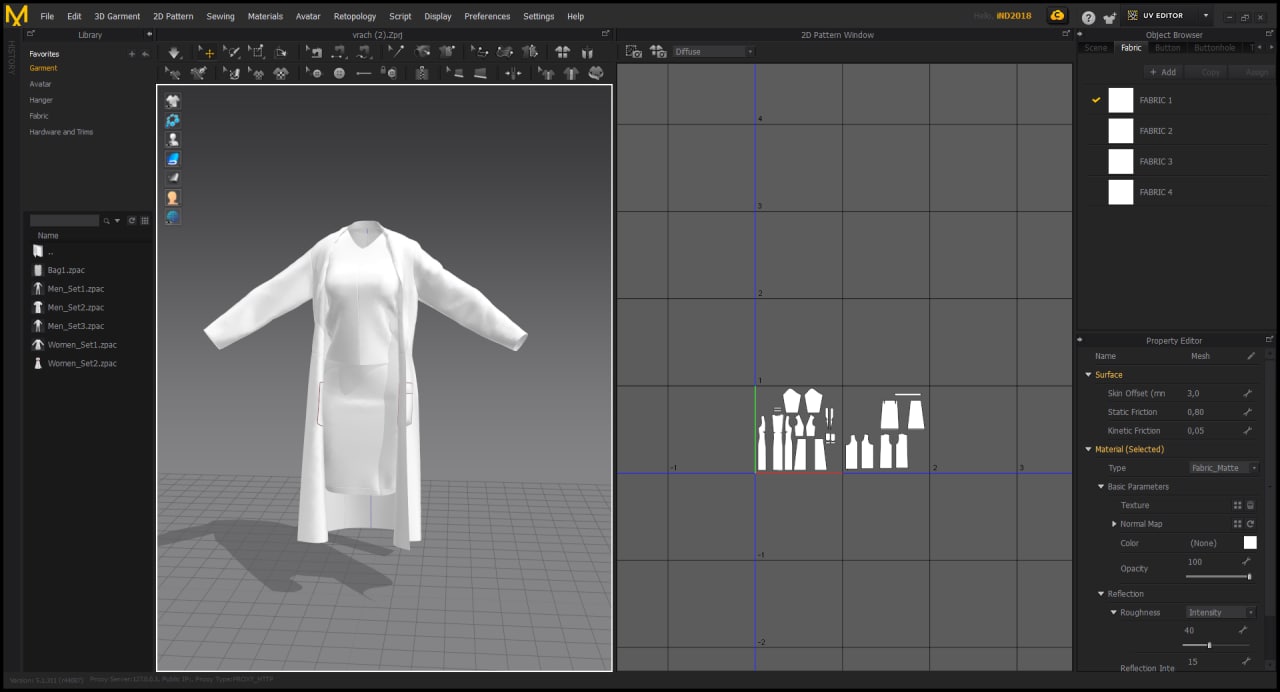Viewport: 1280px width, 692px height.
Task: Open Women_Set1.zpac in library list
Action: 82,345
